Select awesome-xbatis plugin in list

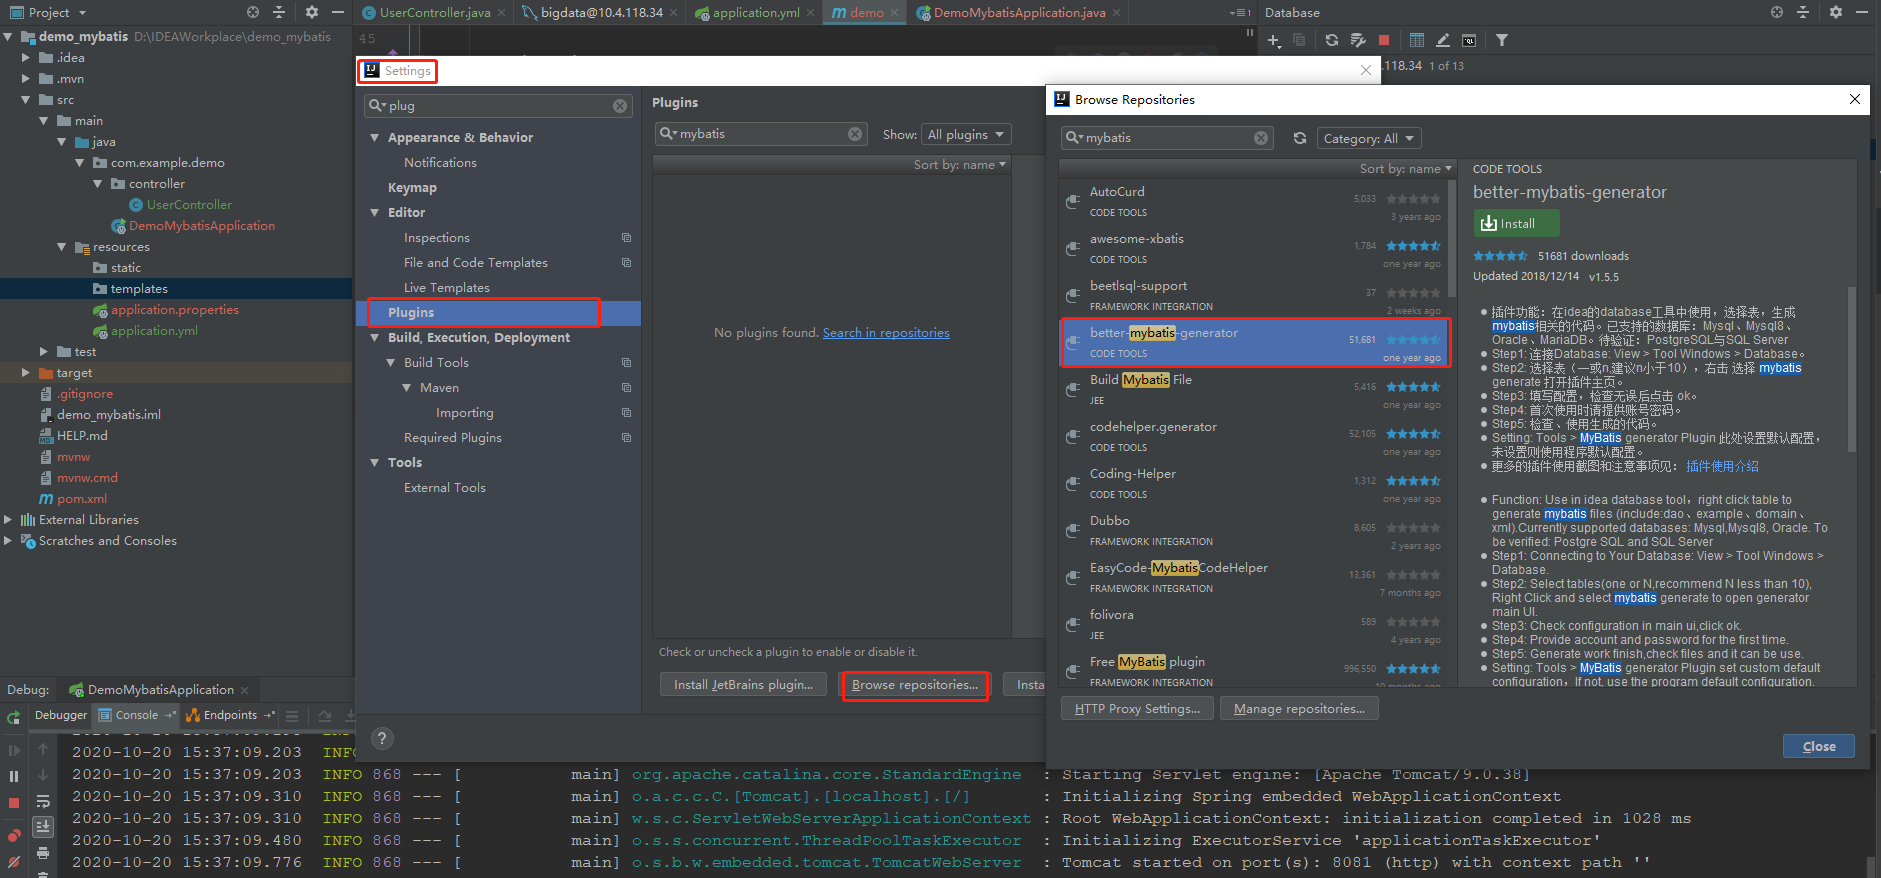[x=1254, y=249]
